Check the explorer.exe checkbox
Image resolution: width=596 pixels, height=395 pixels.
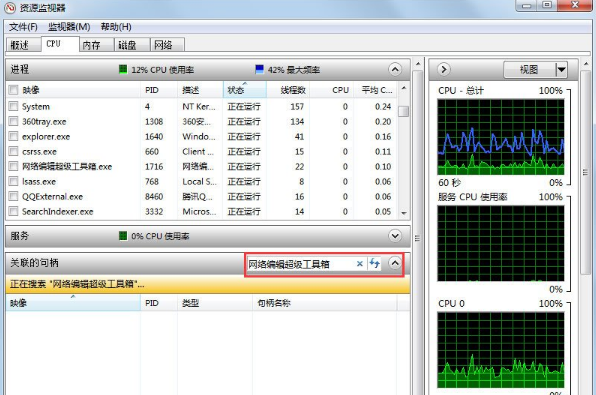(13, 136)
